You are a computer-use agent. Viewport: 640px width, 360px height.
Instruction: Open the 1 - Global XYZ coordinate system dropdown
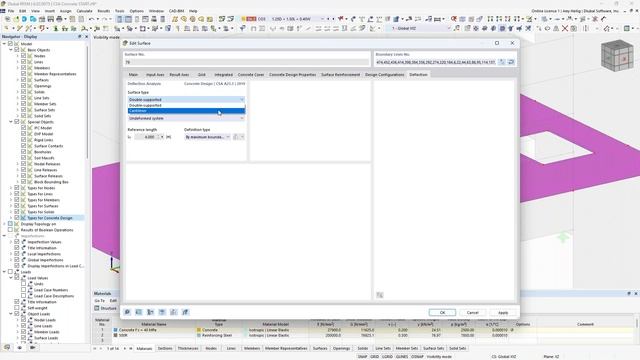(x=419, y=28)
